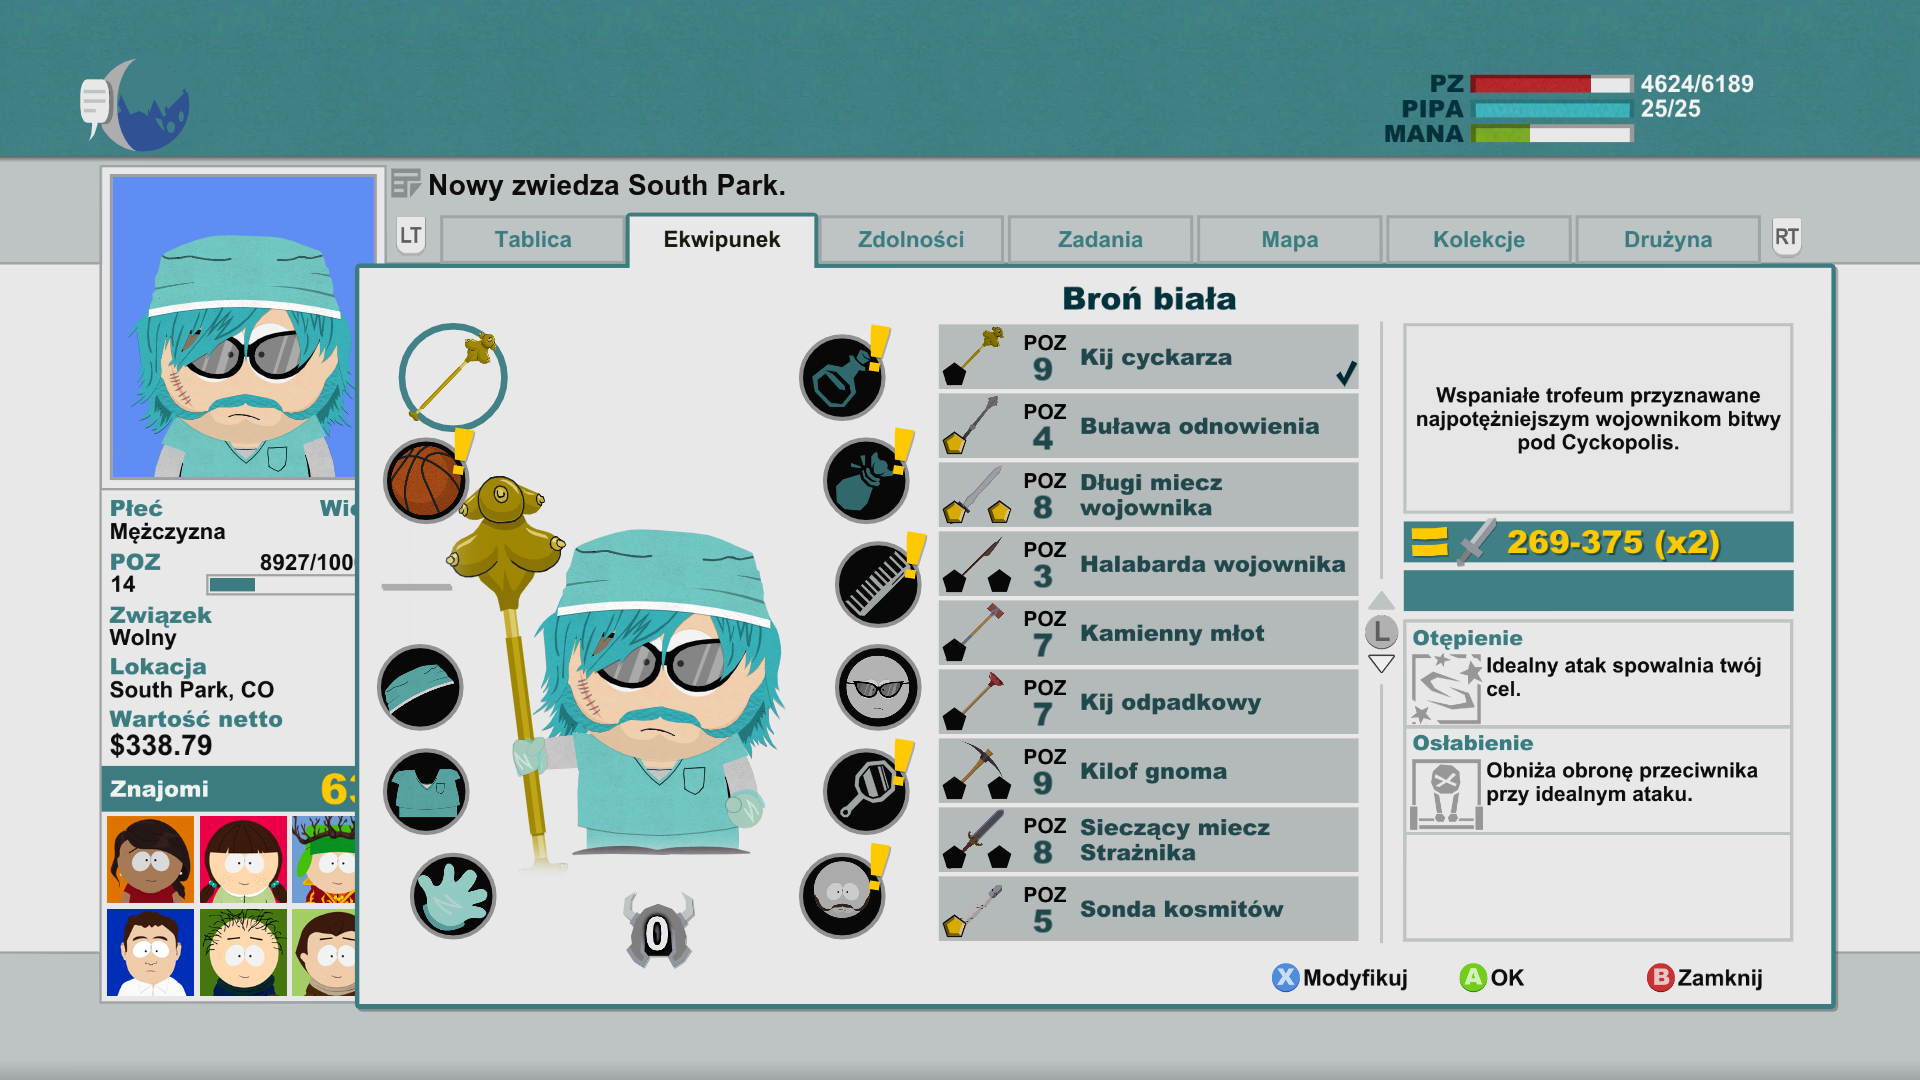Viewport: 1920px width, 1080px height.
Task: Select the equipped staff weapon slot
Action: point(453,377)
